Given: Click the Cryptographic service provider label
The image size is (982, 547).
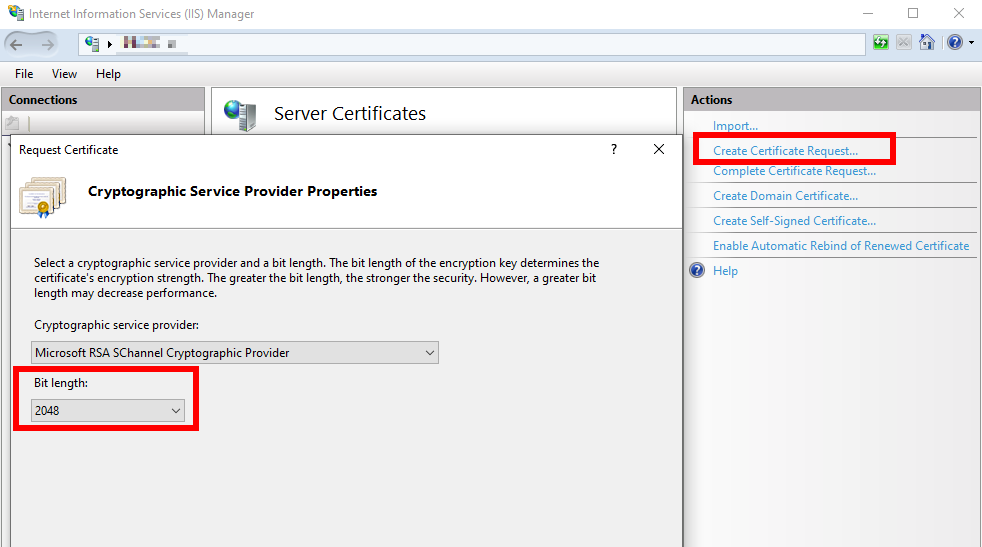Looking at the screenshot, I should [x=116, y=325].
